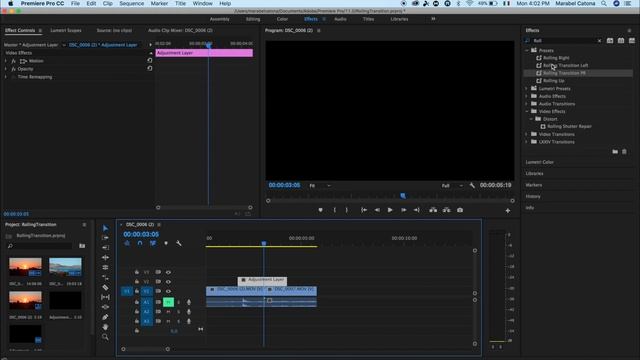Expand the Opacity effect properties
This screenshot has width=640, height=360.
coord(6,69)
